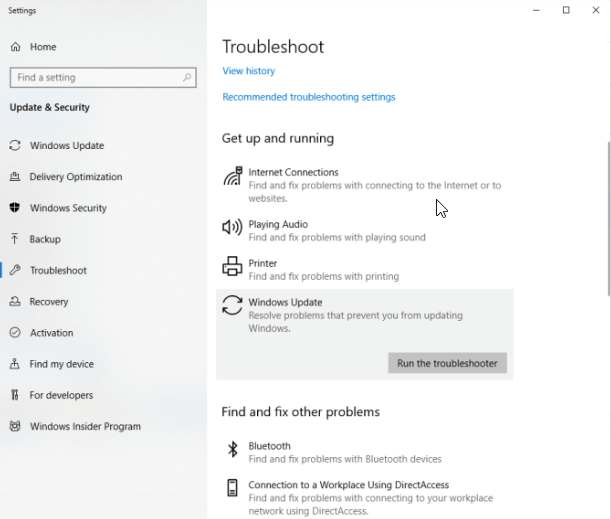Open the For developers page
Screen dimensions: 611x519
point(61,395)
